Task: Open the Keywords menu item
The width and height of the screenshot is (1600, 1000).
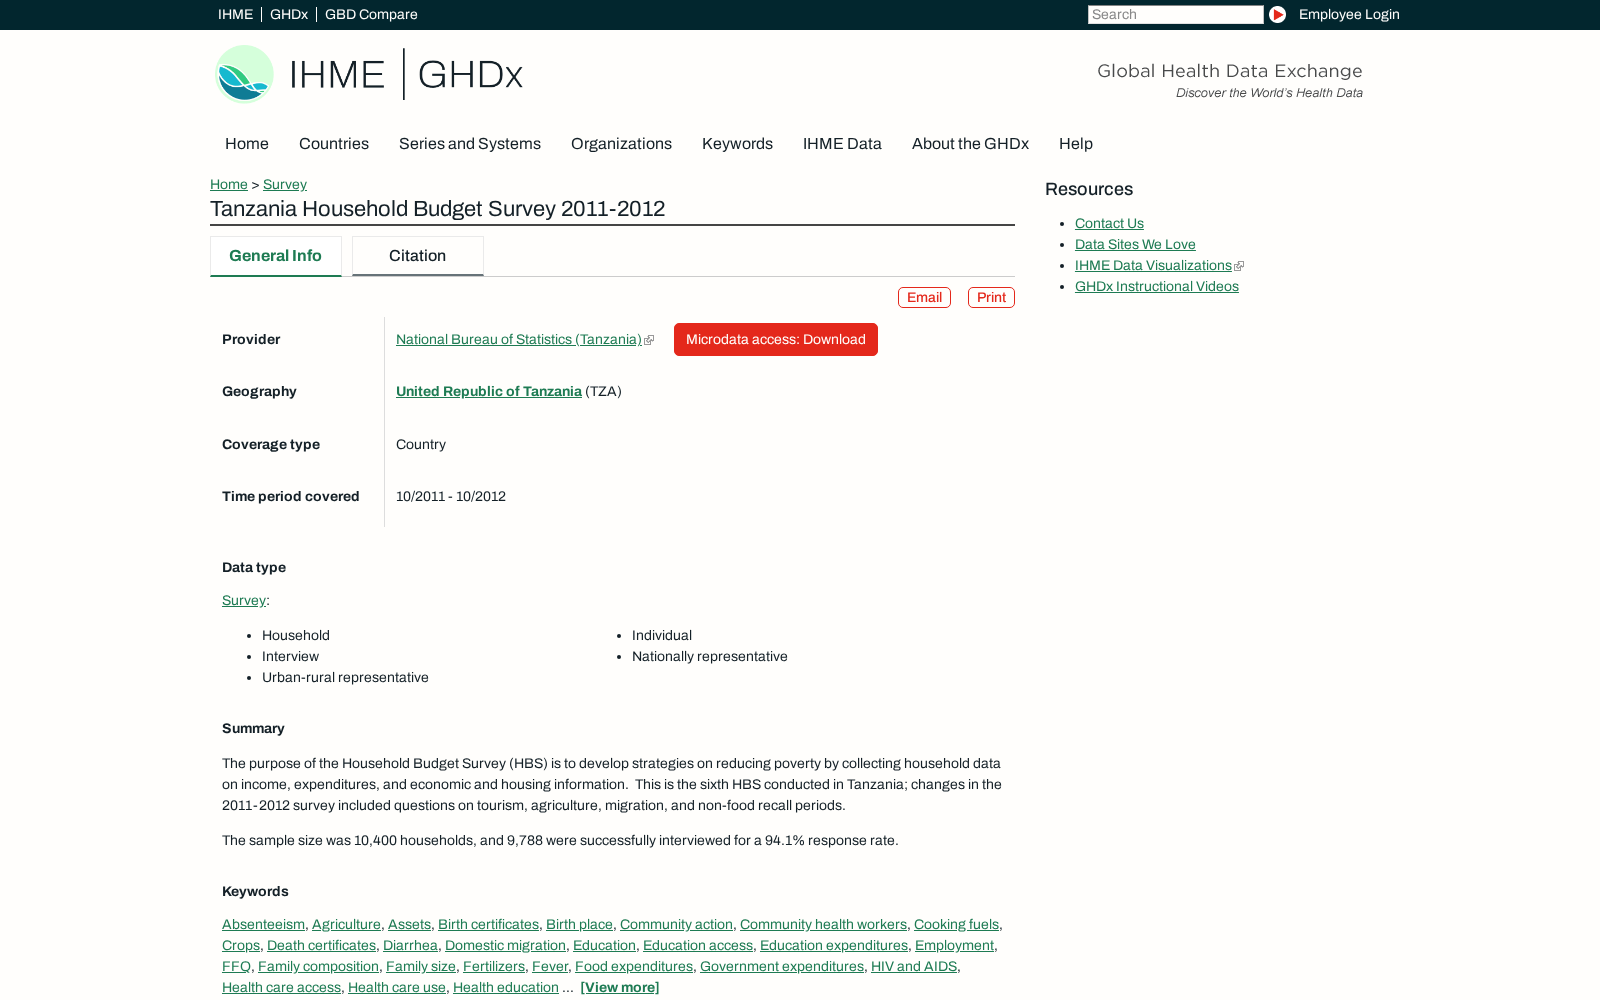Action: [x=737, y=144]
